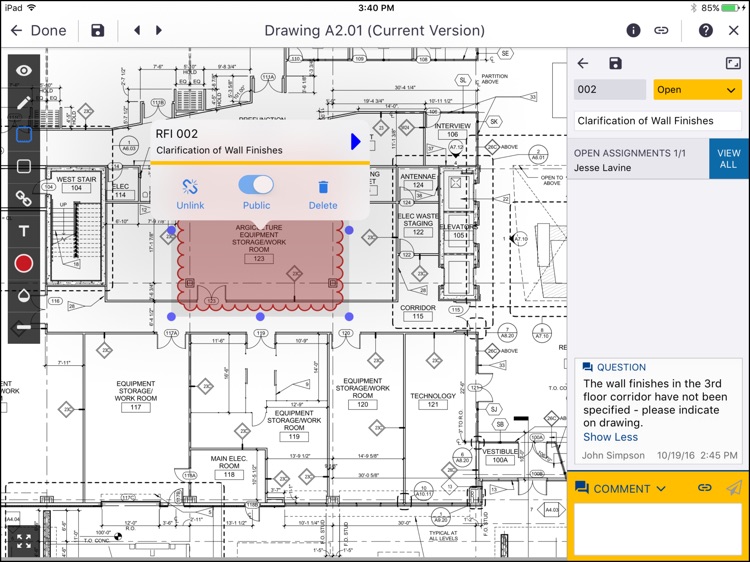Screen dimensions: 750x562
Task: Close the drawing viewer
Action: pyautogui.click(x=734, y=31)
